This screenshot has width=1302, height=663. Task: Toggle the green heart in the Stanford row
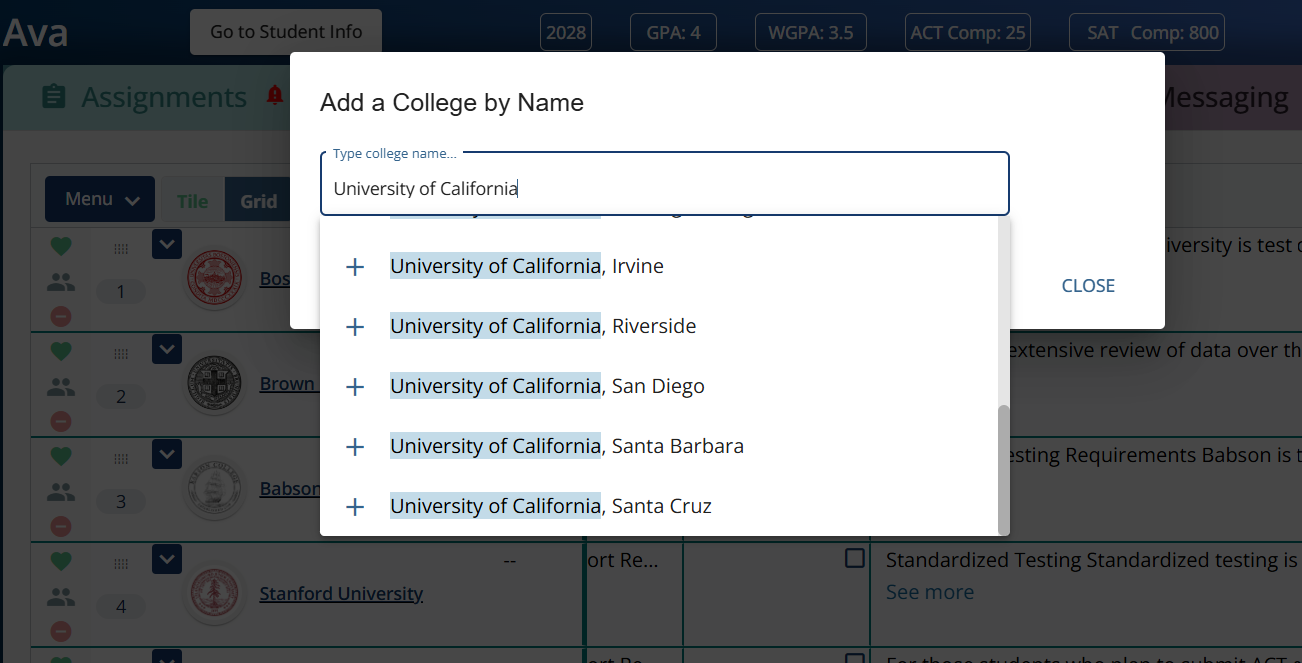tap(61, 560)
